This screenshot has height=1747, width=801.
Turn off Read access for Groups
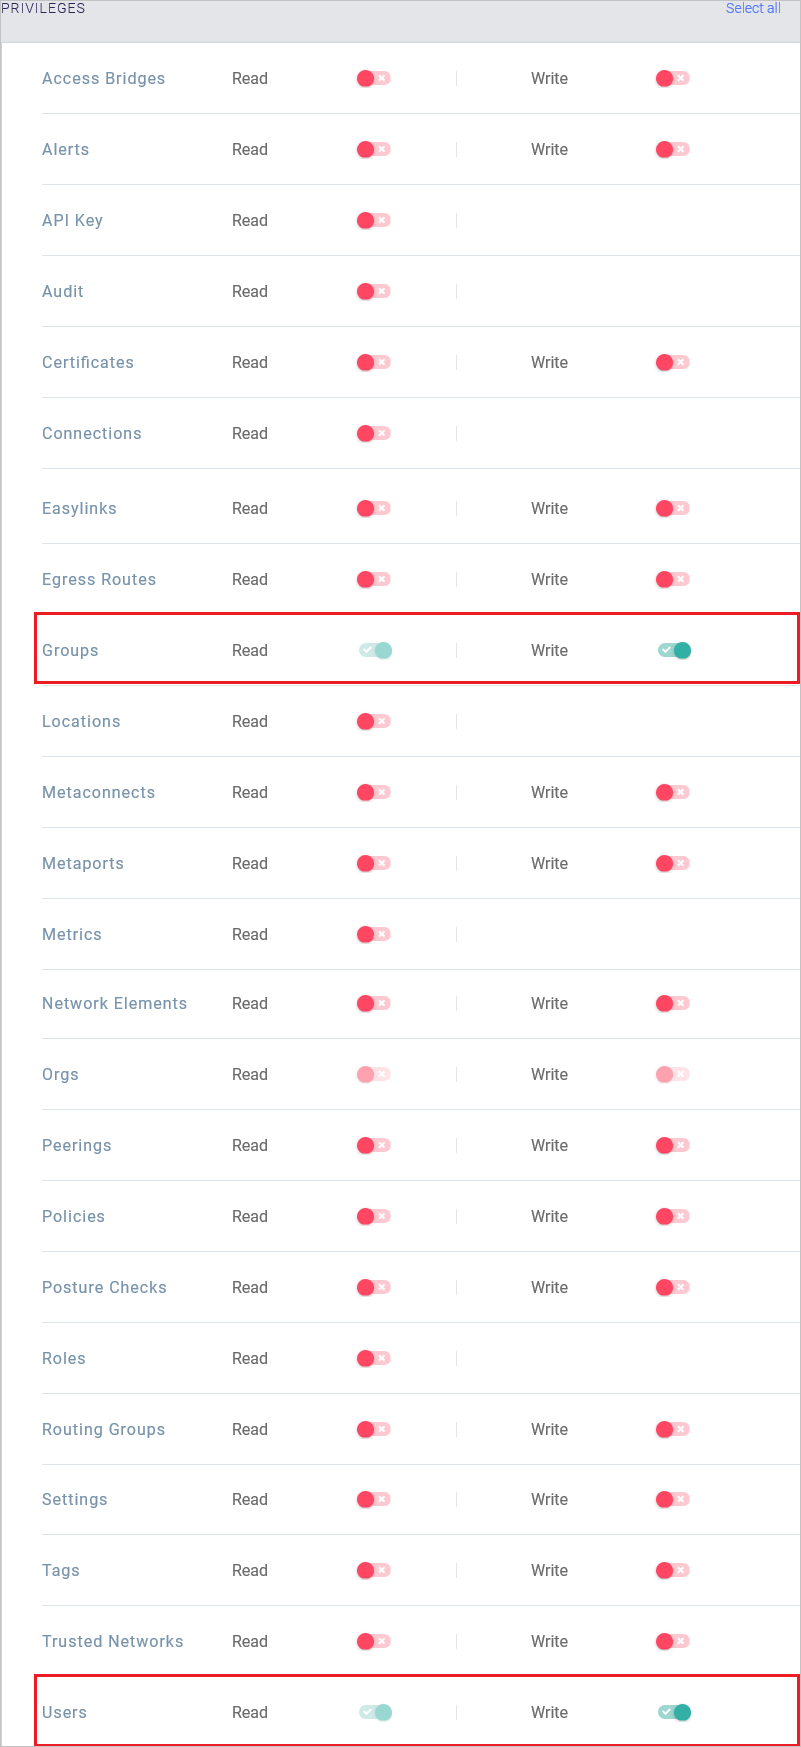[374, 650]
